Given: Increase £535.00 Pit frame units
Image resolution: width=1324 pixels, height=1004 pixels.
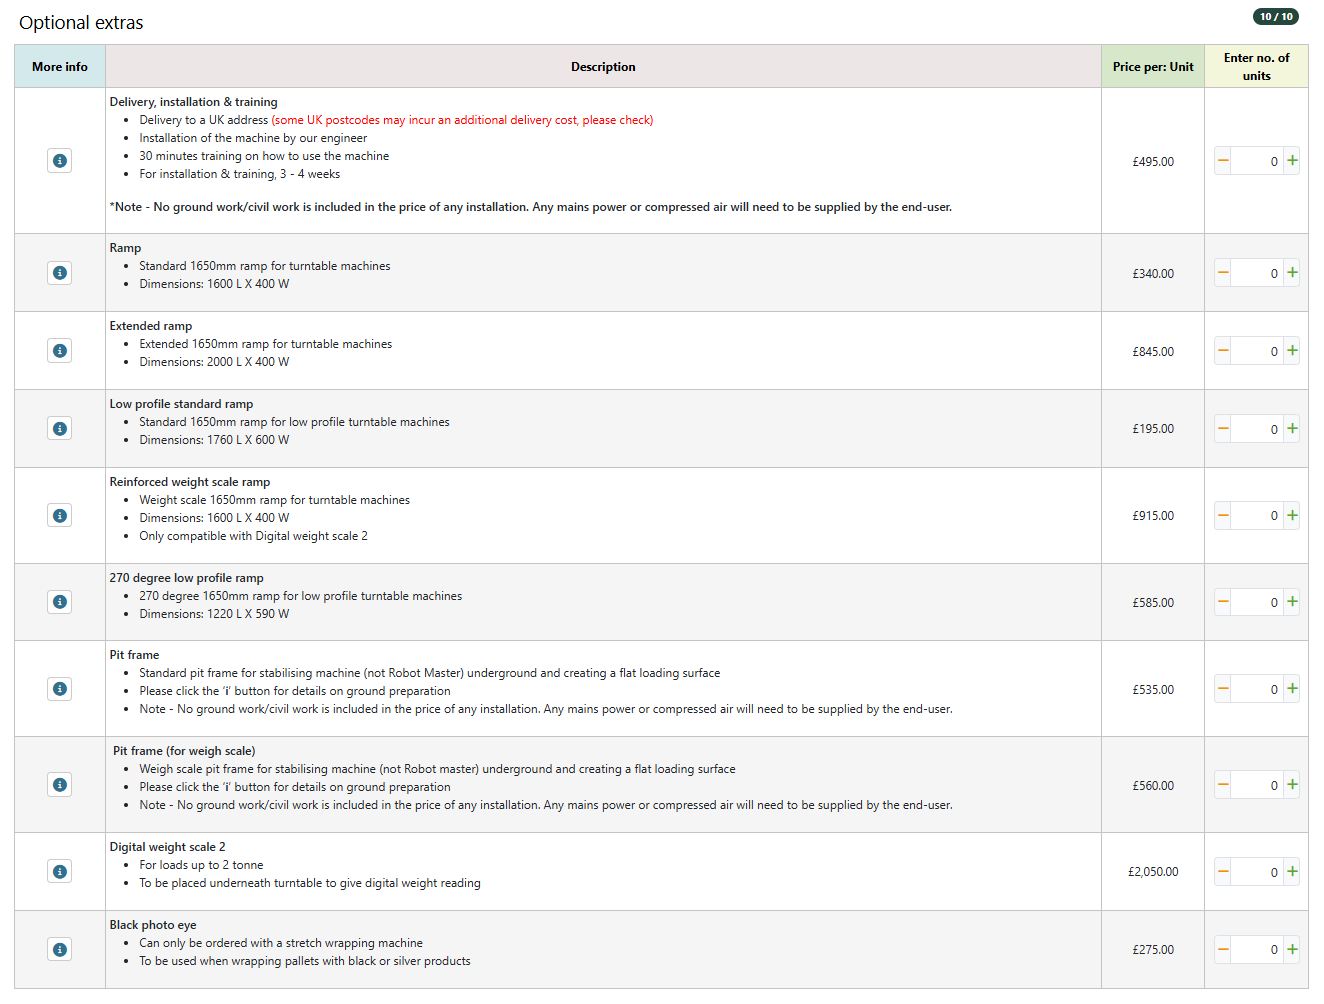Looking at the screenshot, I should (x=1292, y=689).
